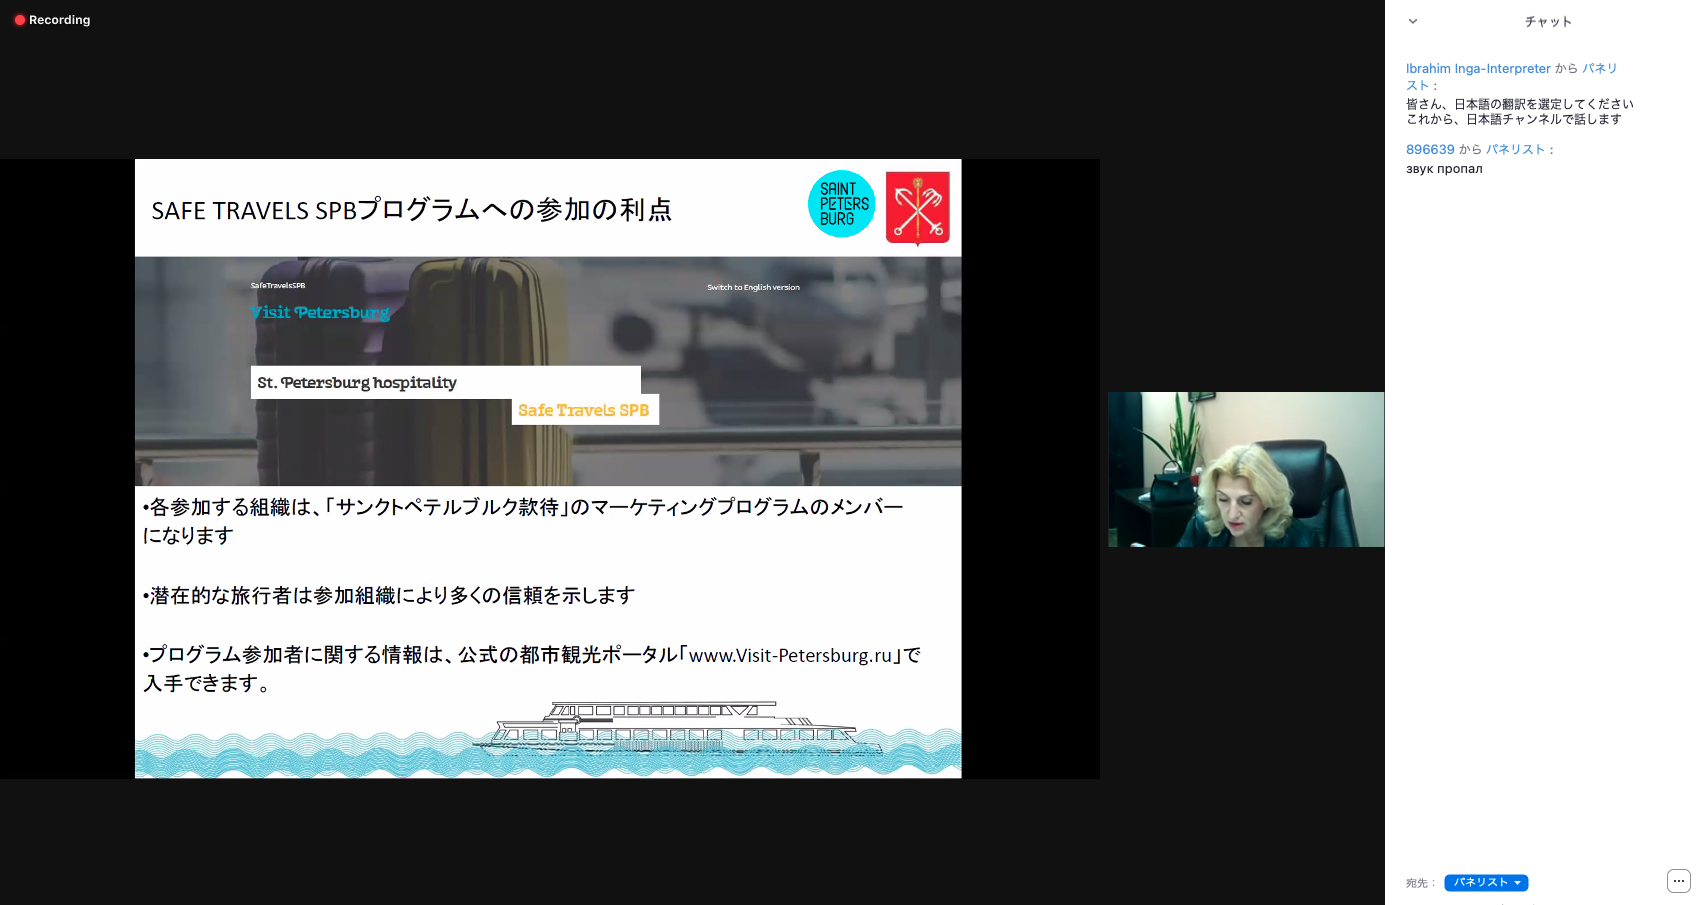The image size is (1698, 905).
Task: Click small SafeTravelsSPB text above logo
Action: pos(278,286)
